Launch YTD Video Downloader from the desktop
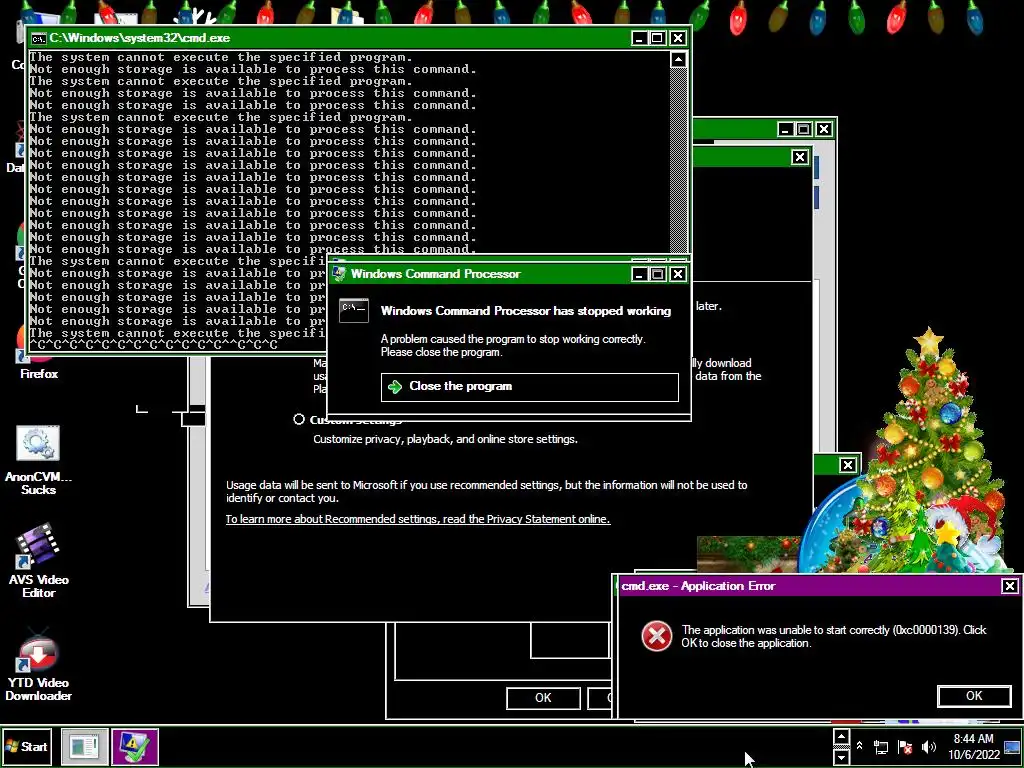This screenshot has width=1024, height=768. tap(39, 665)
